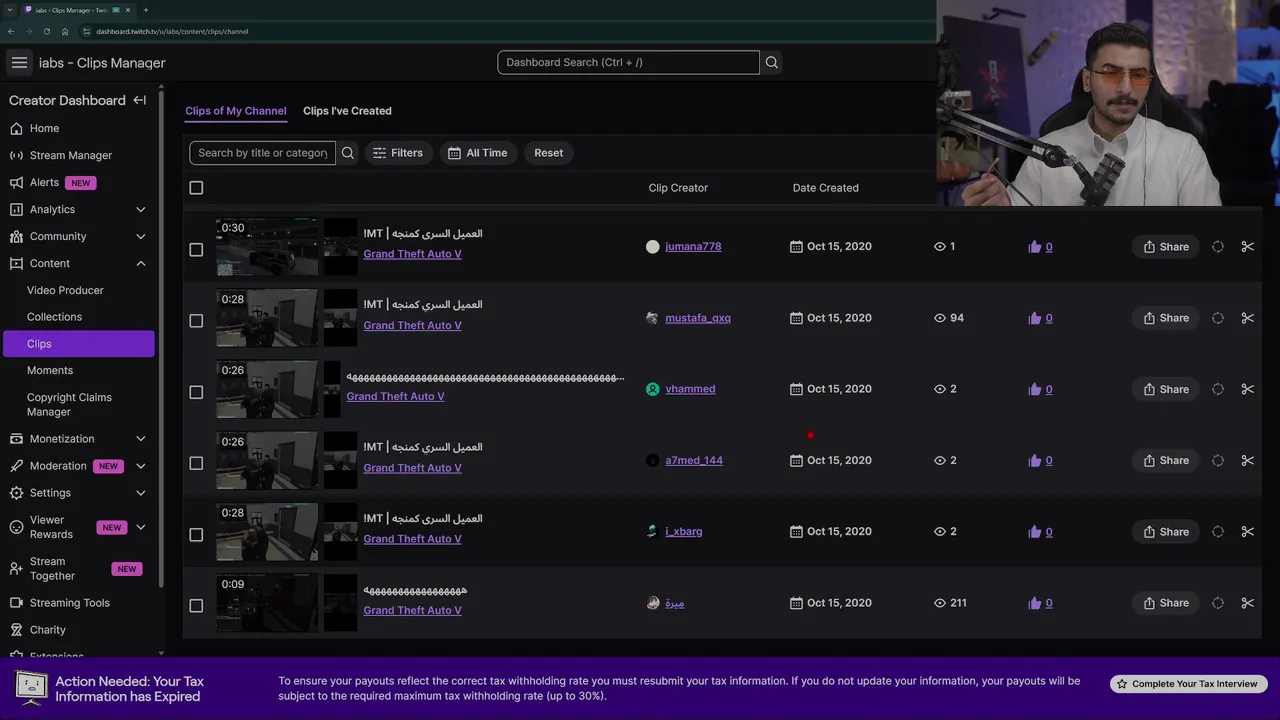Click thumbs-up icon on the i_xbarg clip row
Image resolution: width=1280 pixels, height=720 pixels.
pyautogui.click(x=1035, y=532)
